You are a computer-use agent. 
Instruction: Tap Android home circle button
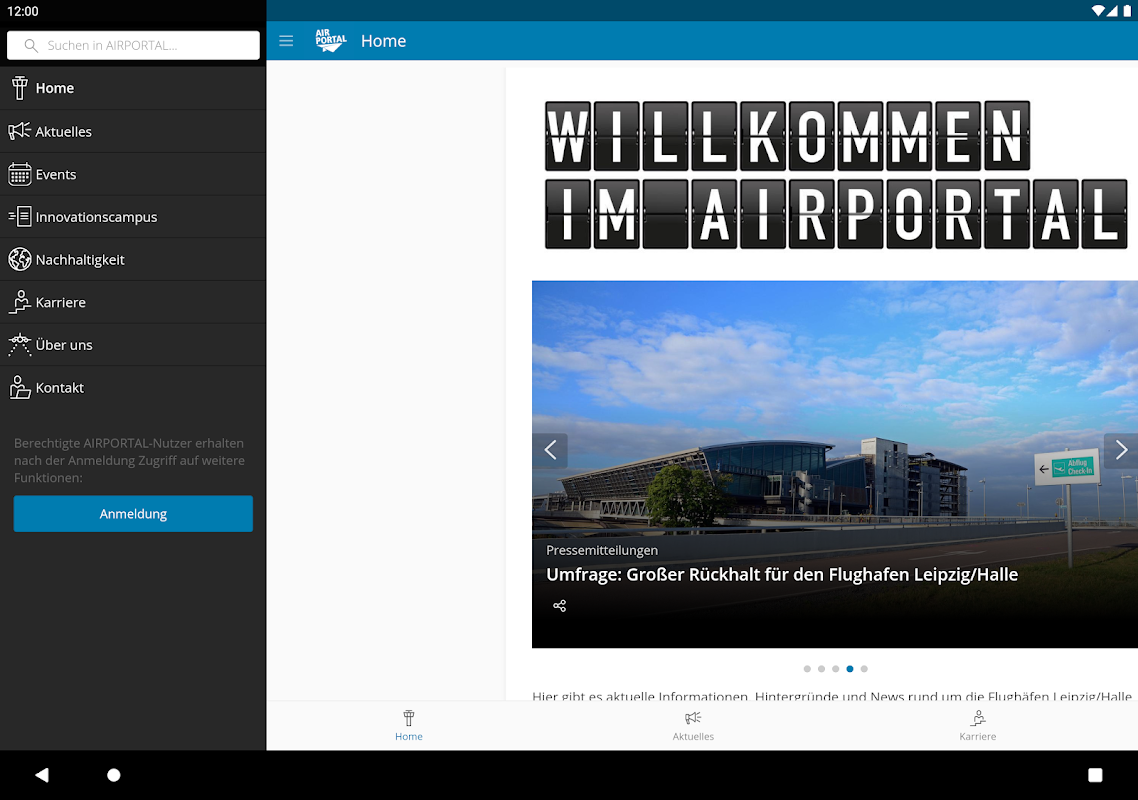click(114, 775)
